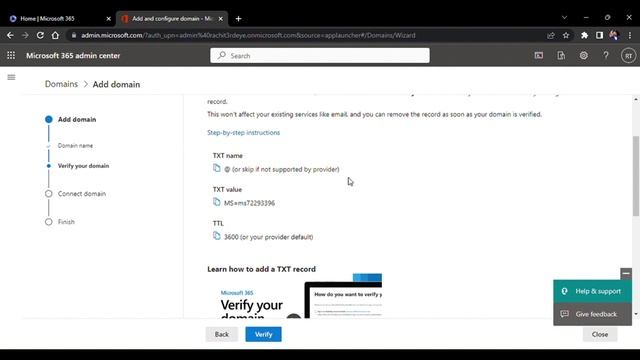The width and height of the screenshot is (640, 360).
Task: Click the Close button at bottom
Action: pos(600,334)
